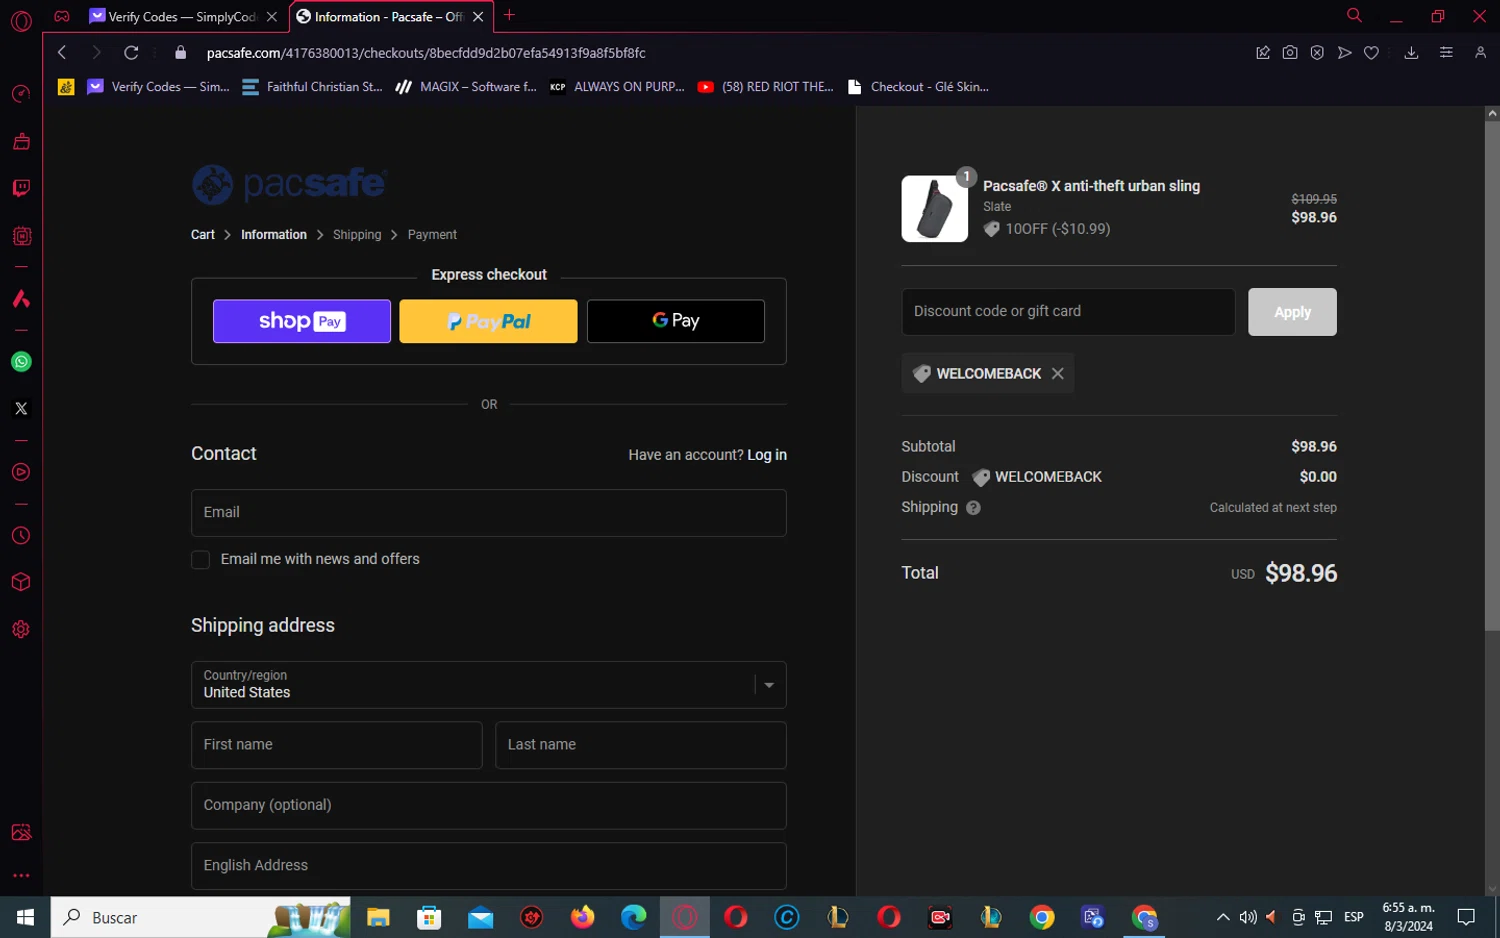Pay with PayPal button

coord(488,321)
